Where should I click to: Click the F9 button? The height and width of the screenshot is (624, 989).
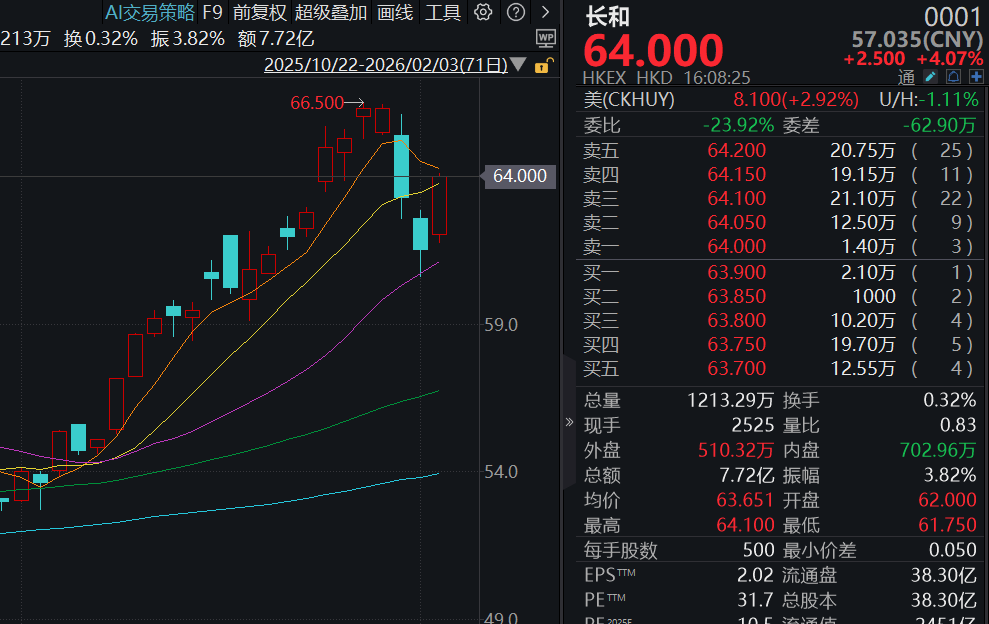pyautogui.click(x=213, y=13)
